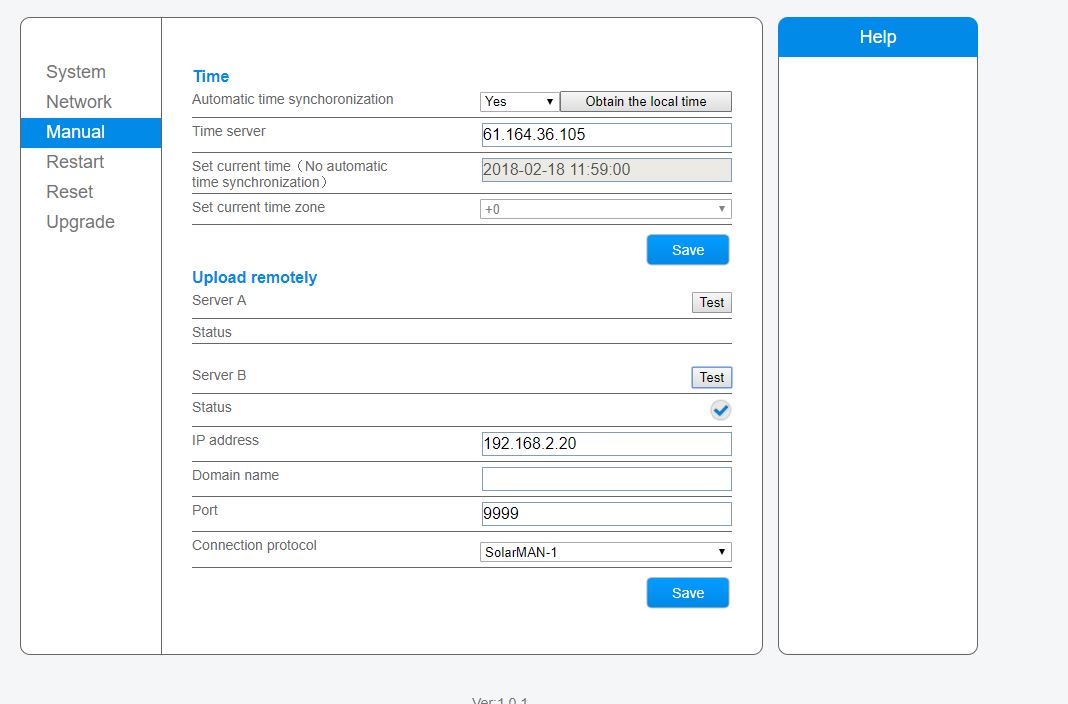Focus the Time server input field

pos(606,135)
